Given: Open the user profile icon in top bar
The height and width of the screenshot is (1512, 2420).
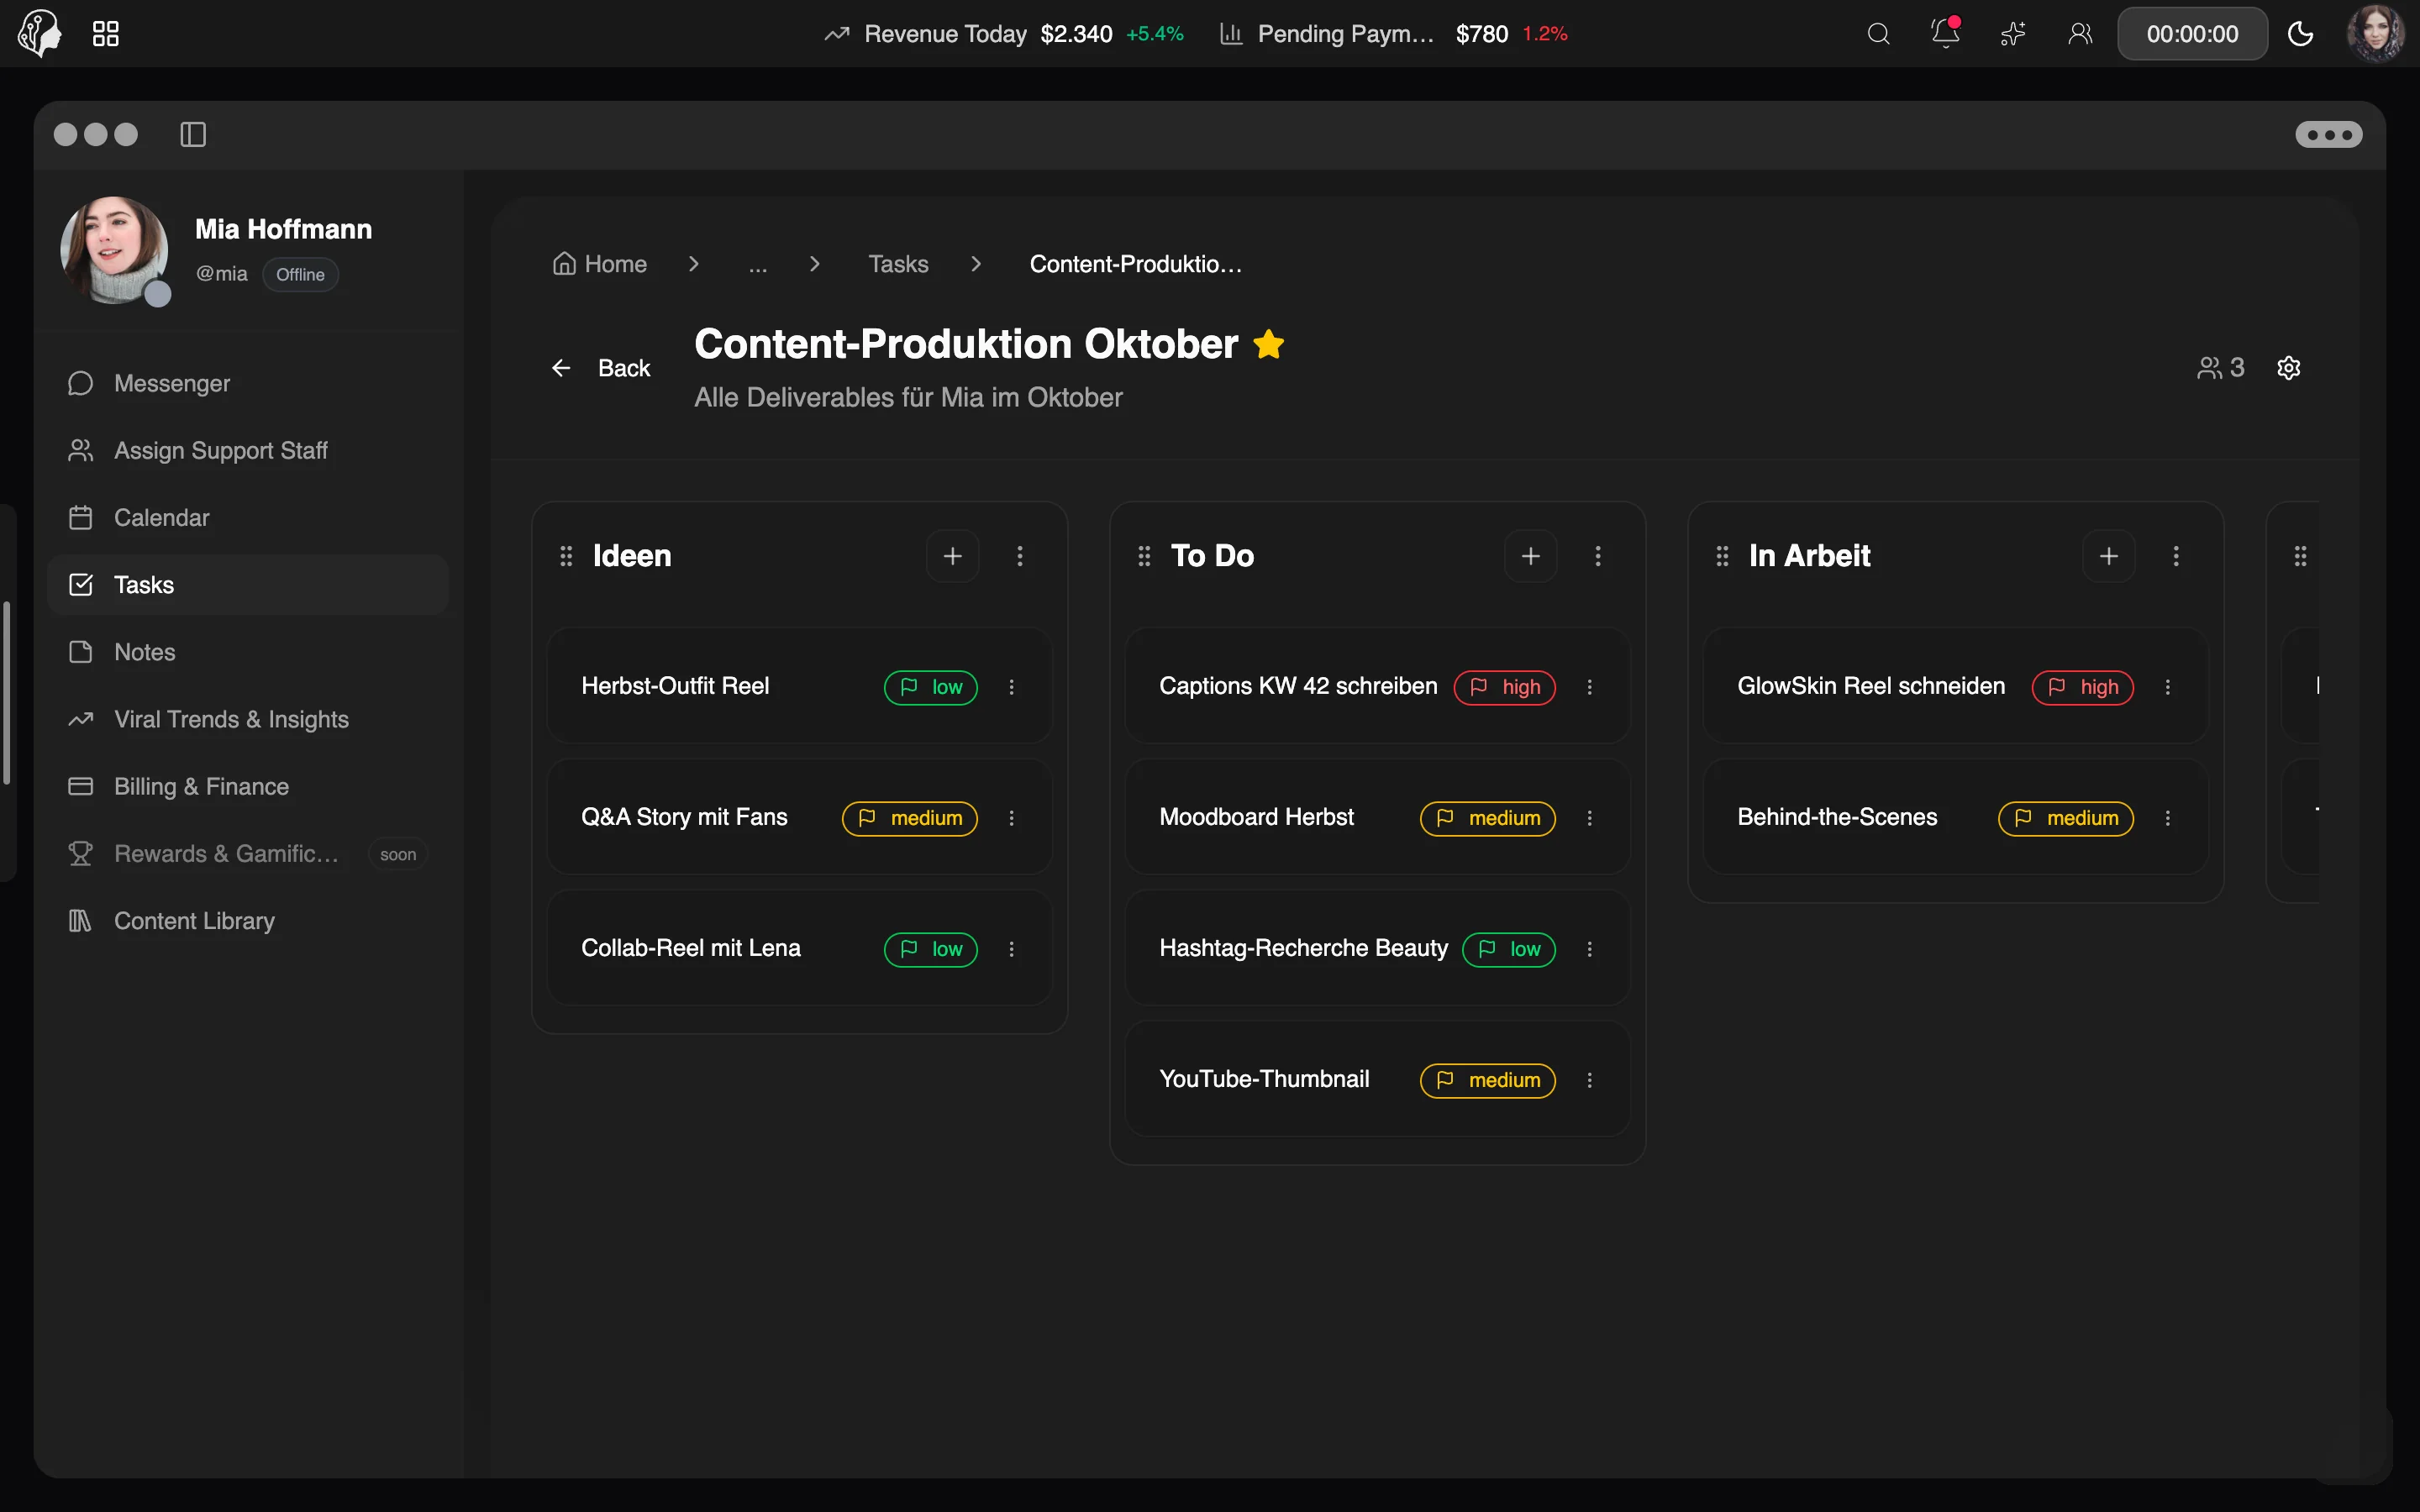Looking at the screenshot, I should tap(2080, 34).
